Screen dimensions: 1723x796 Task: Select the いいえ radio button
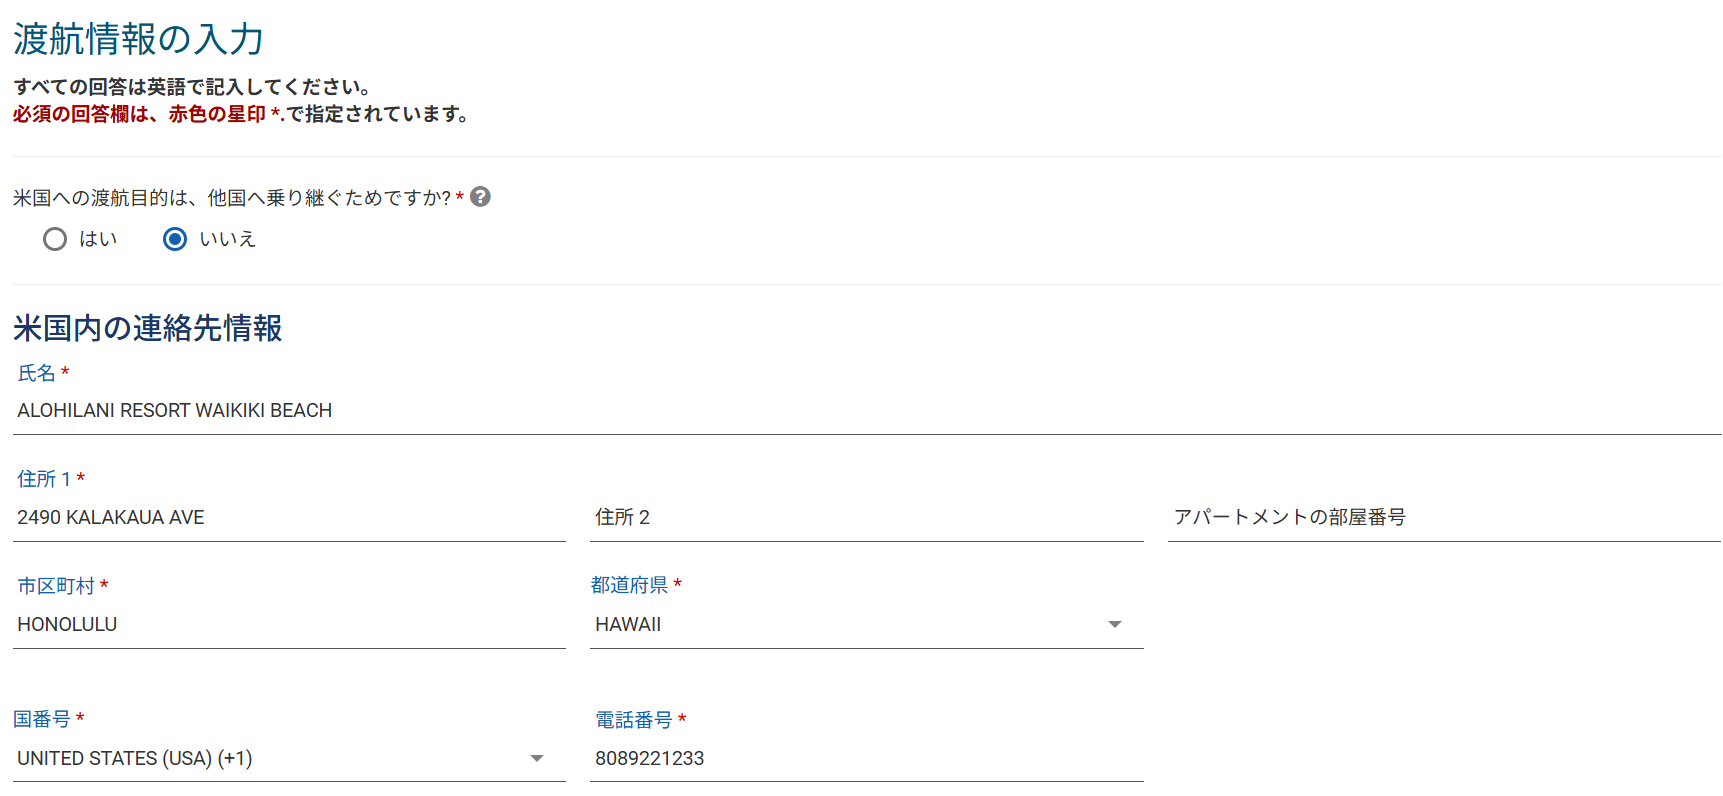pyautogui.click(x=175, y=239)
